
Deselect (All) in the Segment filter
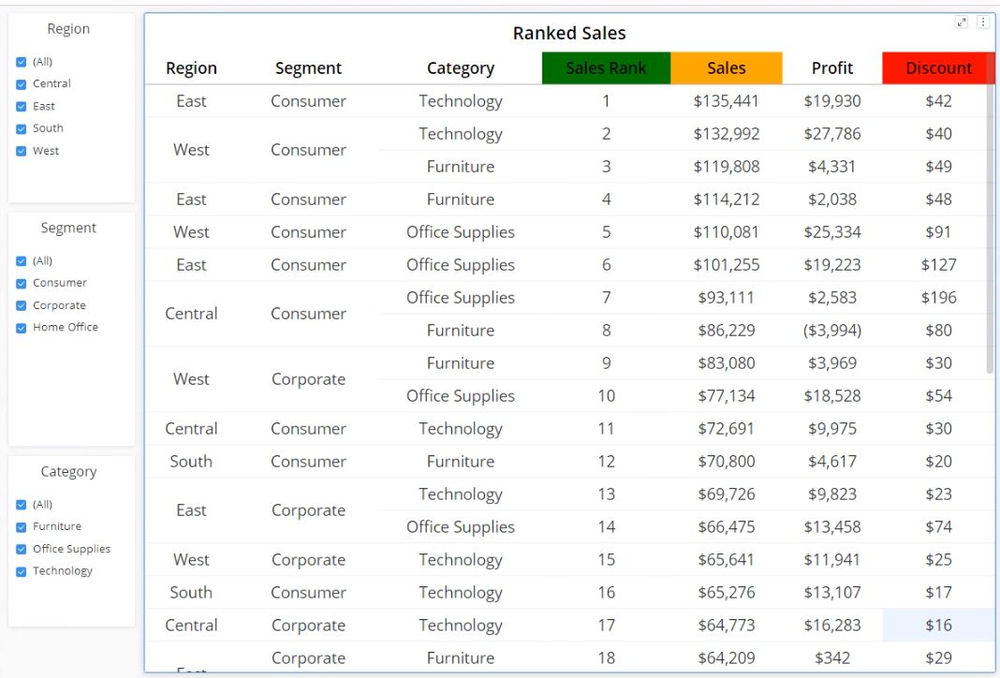point(22,261)
